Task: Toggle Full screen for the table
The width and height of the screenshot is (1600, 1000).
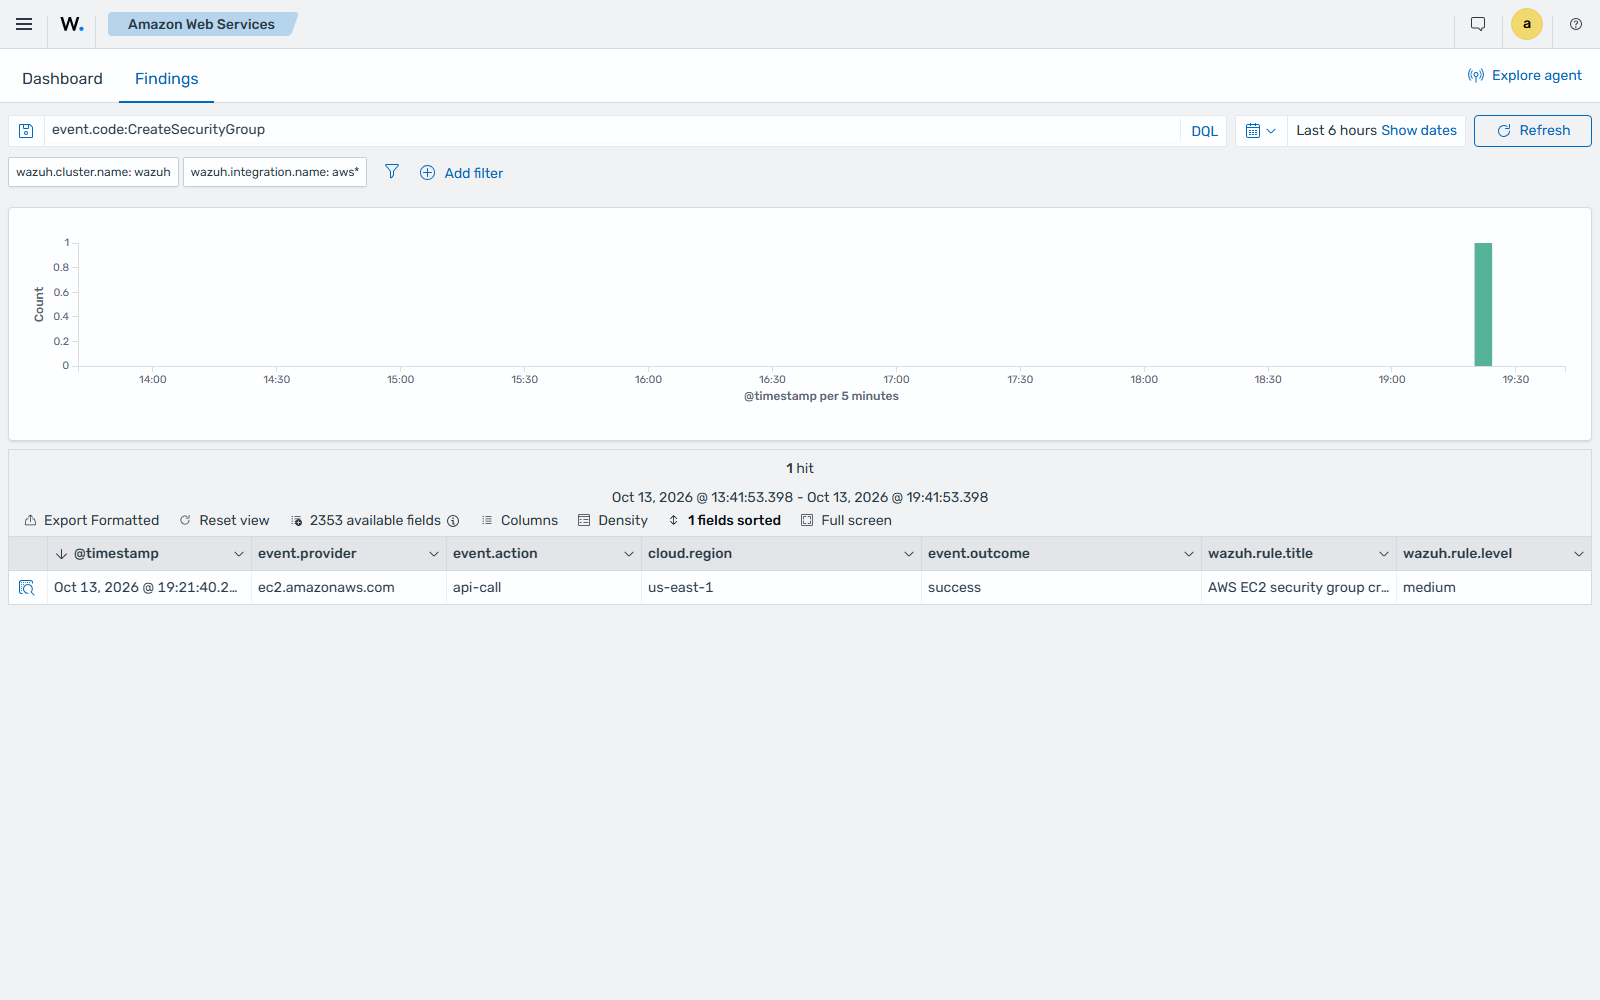Action: click(x=846, y=521)
